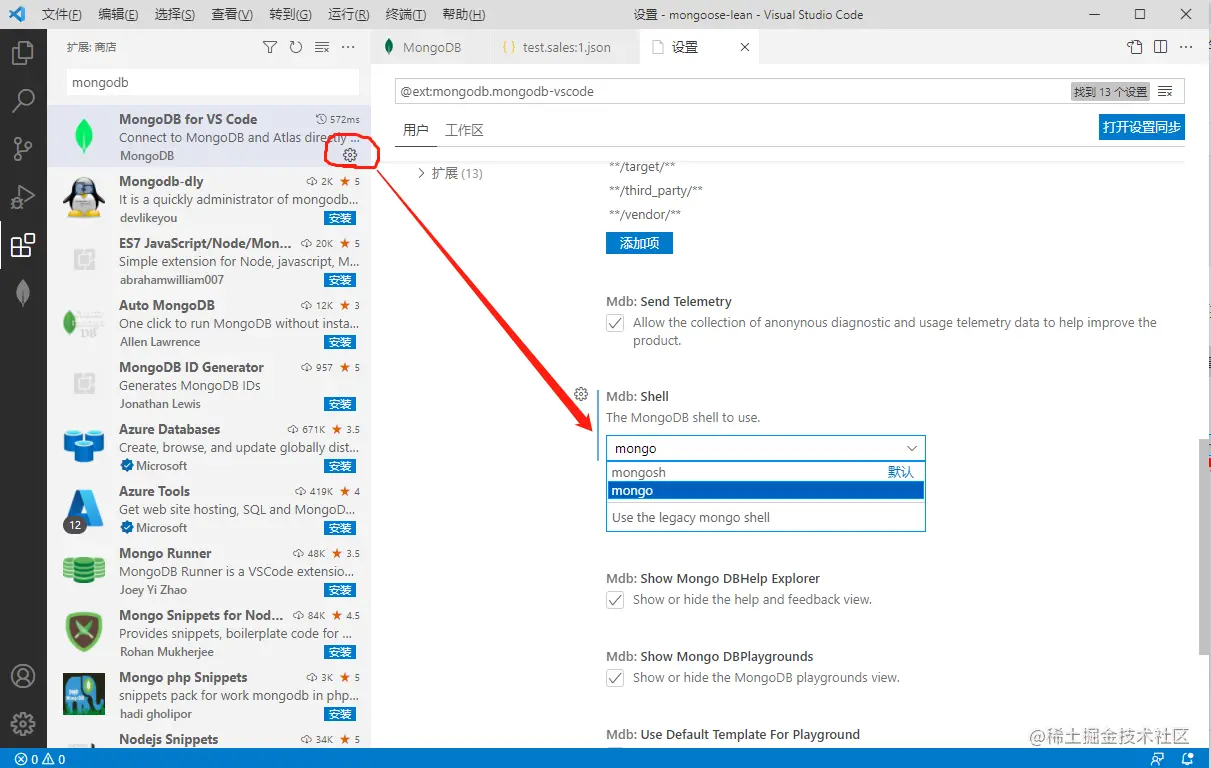Select the Mongodb-dly penguin extension icon

click(x=84, y=199)
